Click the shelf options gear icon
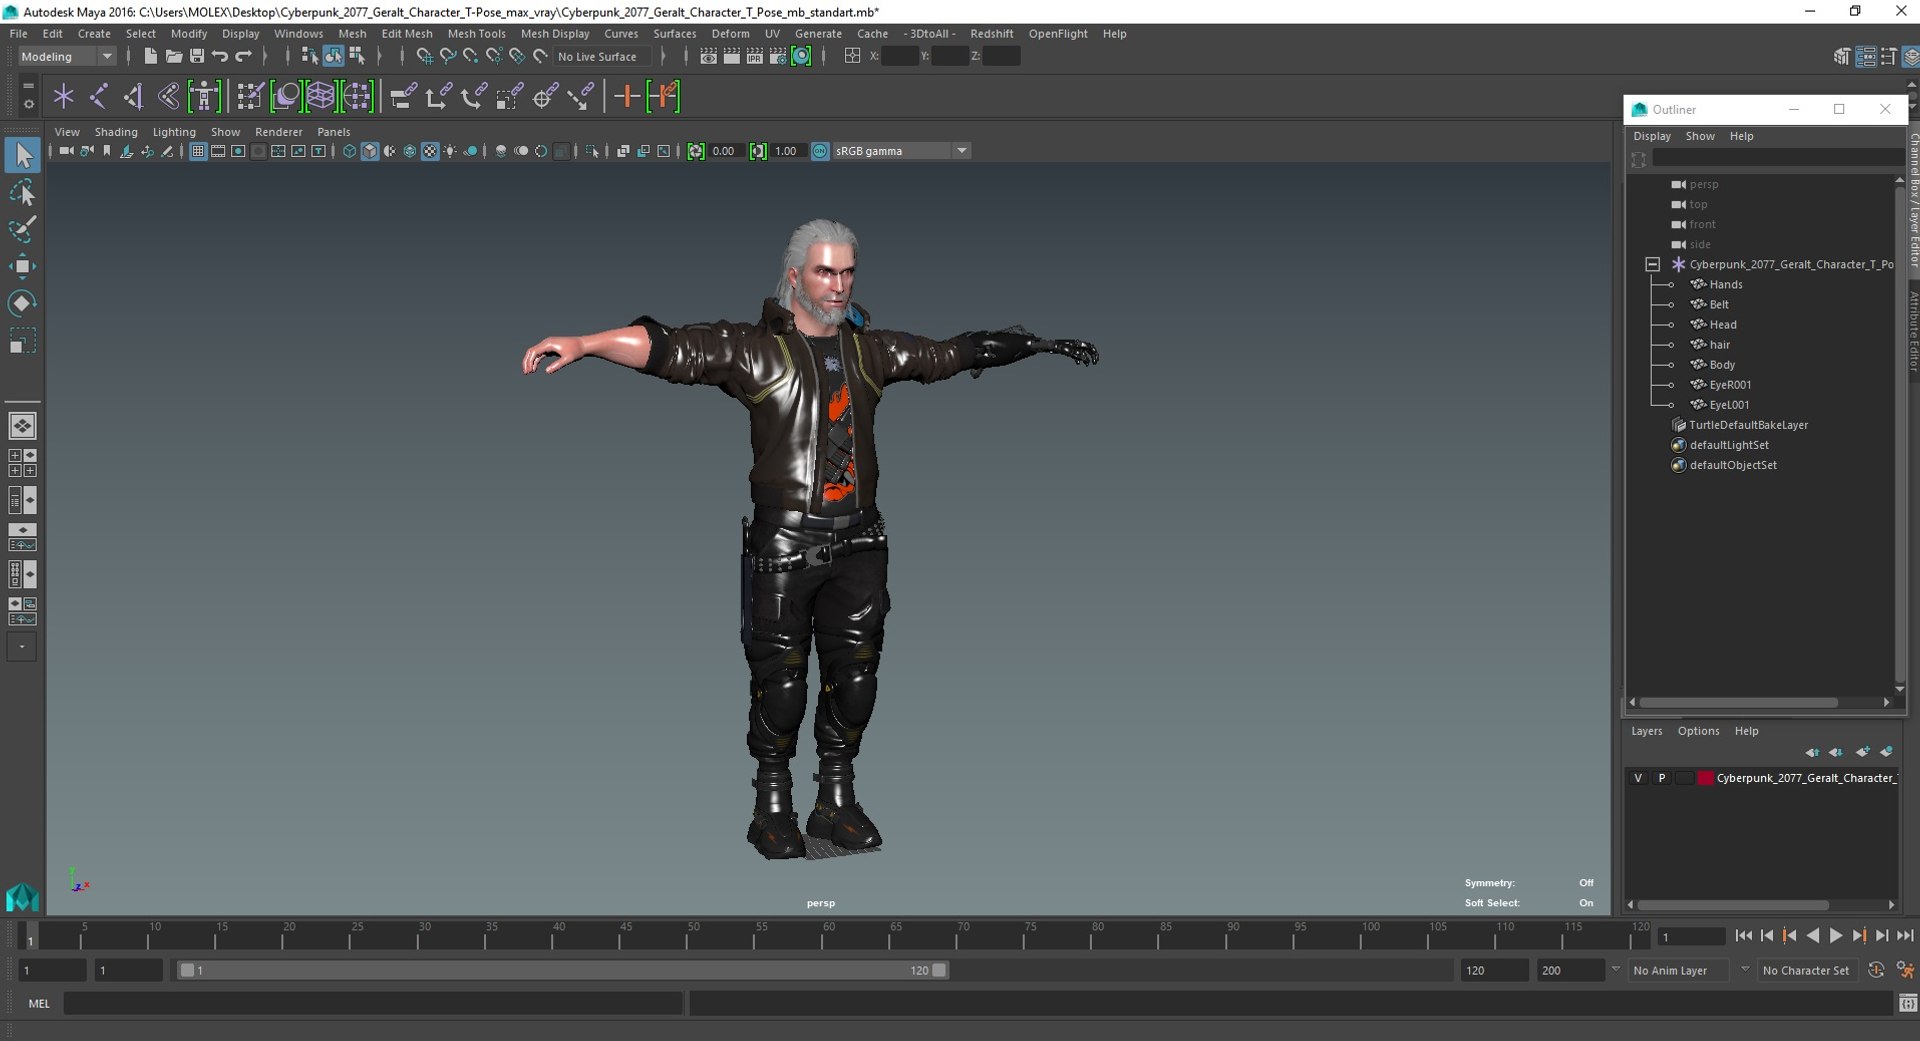The height and width of the screenshot is (1041, 1920). point(28,104)
